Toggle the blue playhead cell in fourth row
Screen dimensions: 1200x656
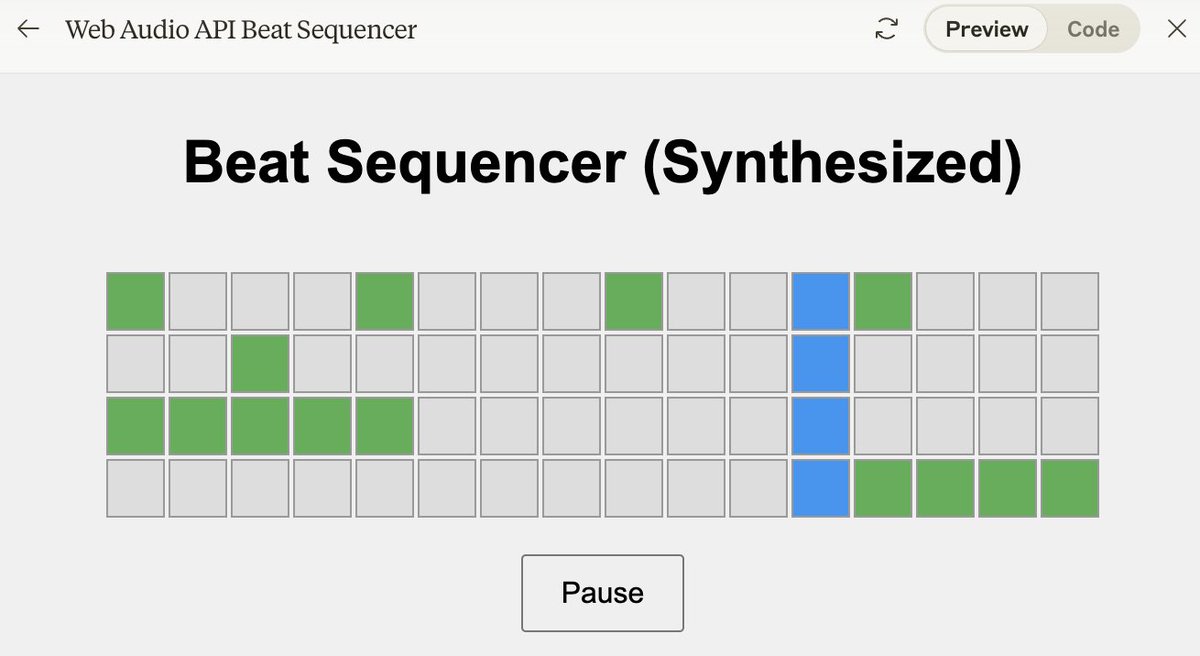(x=821, y=488)
